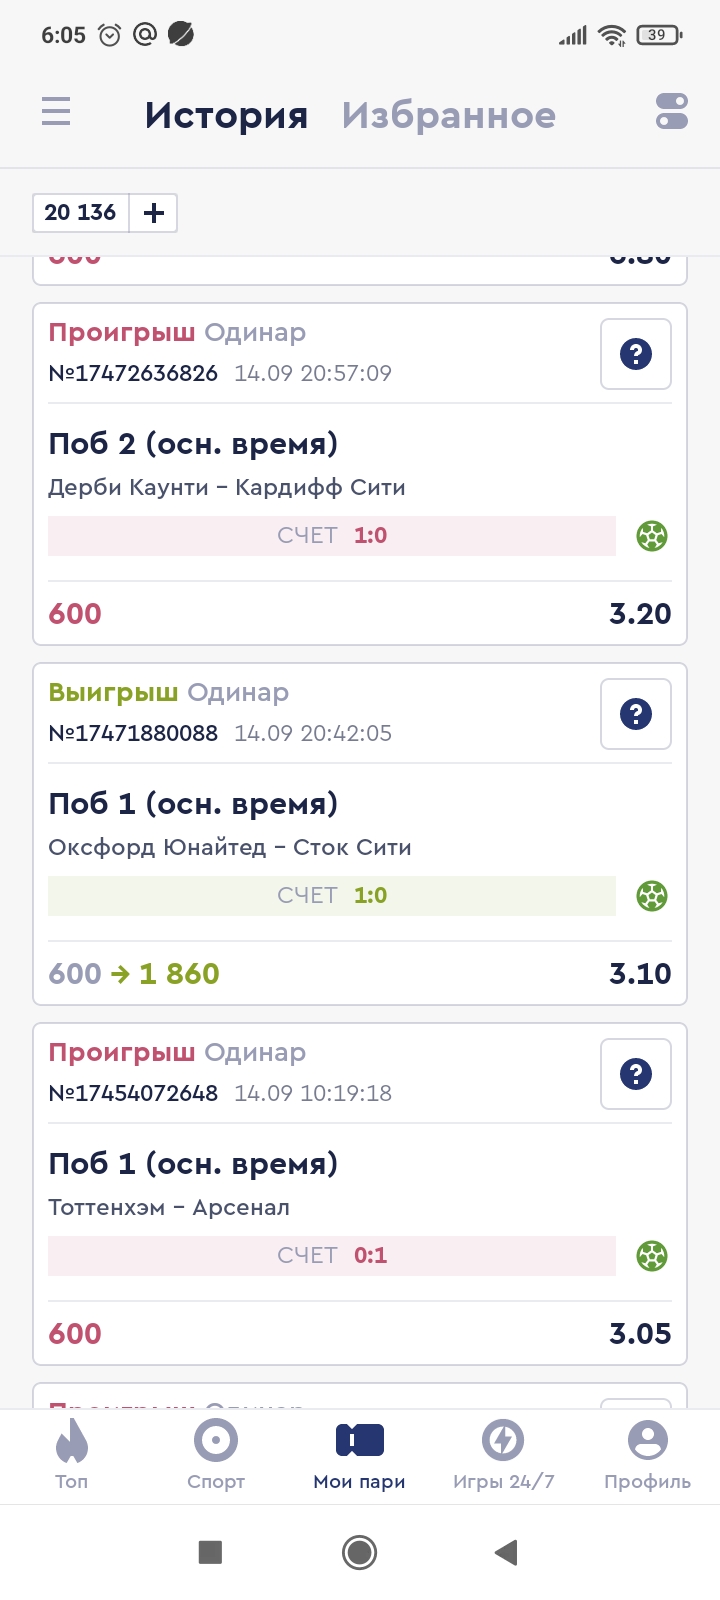Screen dimensions: 720x1600
Task: Open the Тоттенхэм – Арсенал match
Action: 169,1207
